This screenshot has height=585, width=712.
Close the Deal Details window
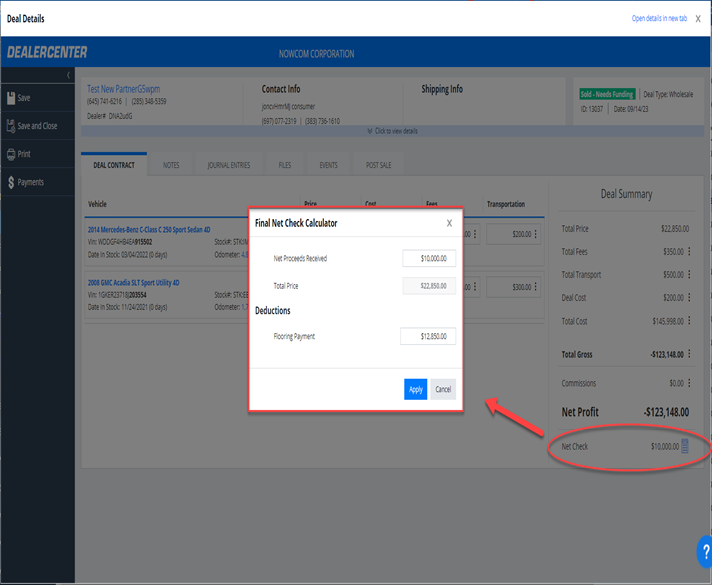[x=698, y=19]
